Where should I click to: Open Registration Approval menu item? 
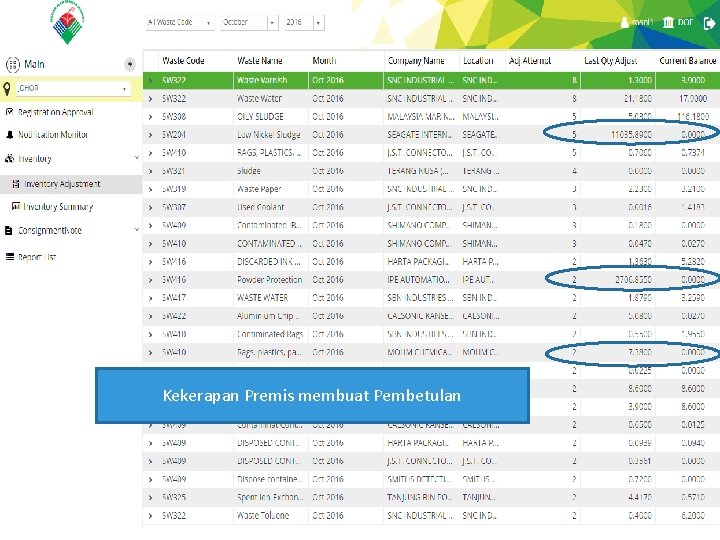pos(56,112)
